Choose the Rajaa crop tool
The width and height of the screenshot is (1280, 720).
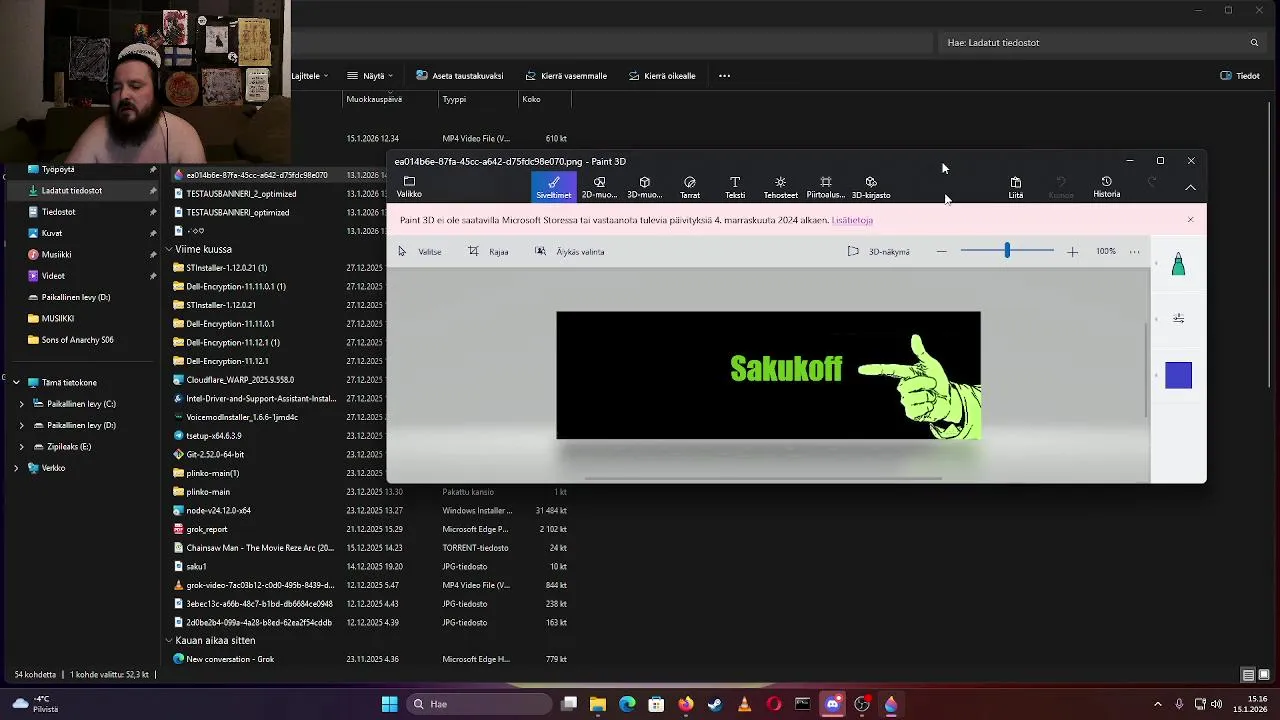pos(489,252)
